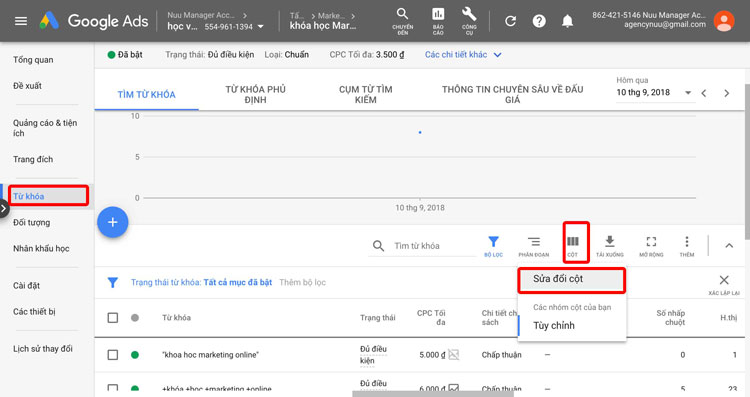Open Quảng cáo & tiện ích page

[45, 128]
